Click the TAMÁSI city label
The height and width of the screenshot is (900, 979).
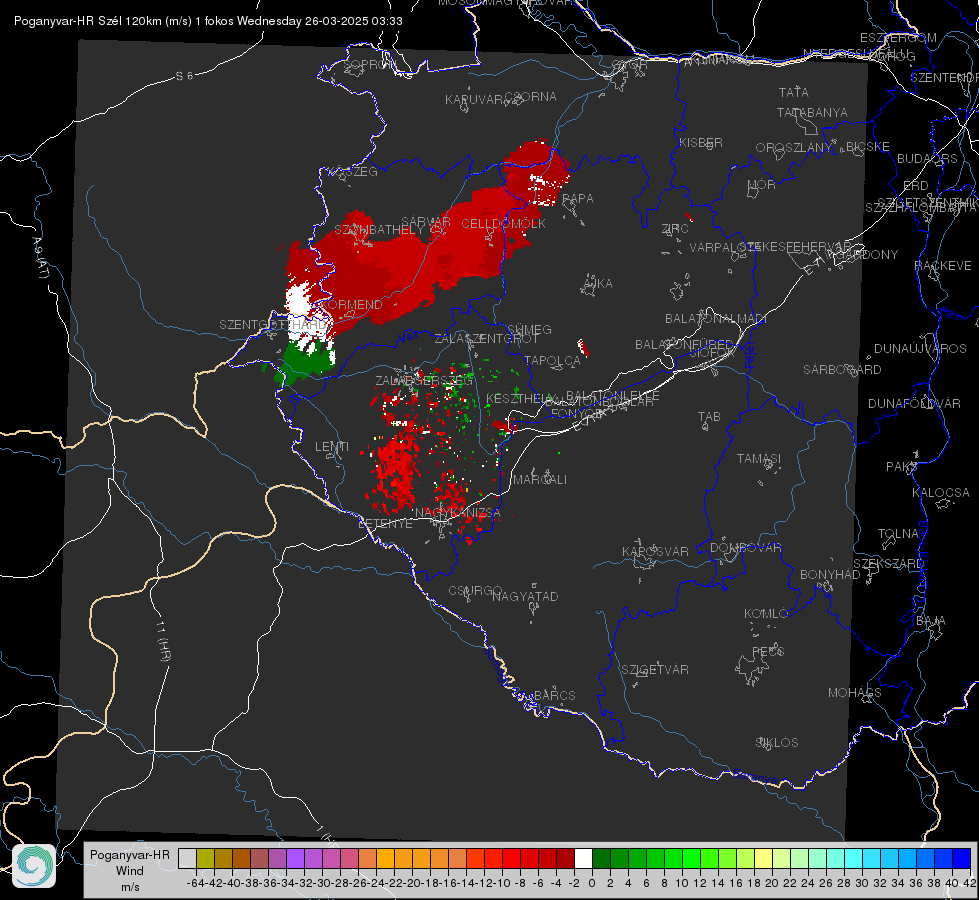click(759, 458)
